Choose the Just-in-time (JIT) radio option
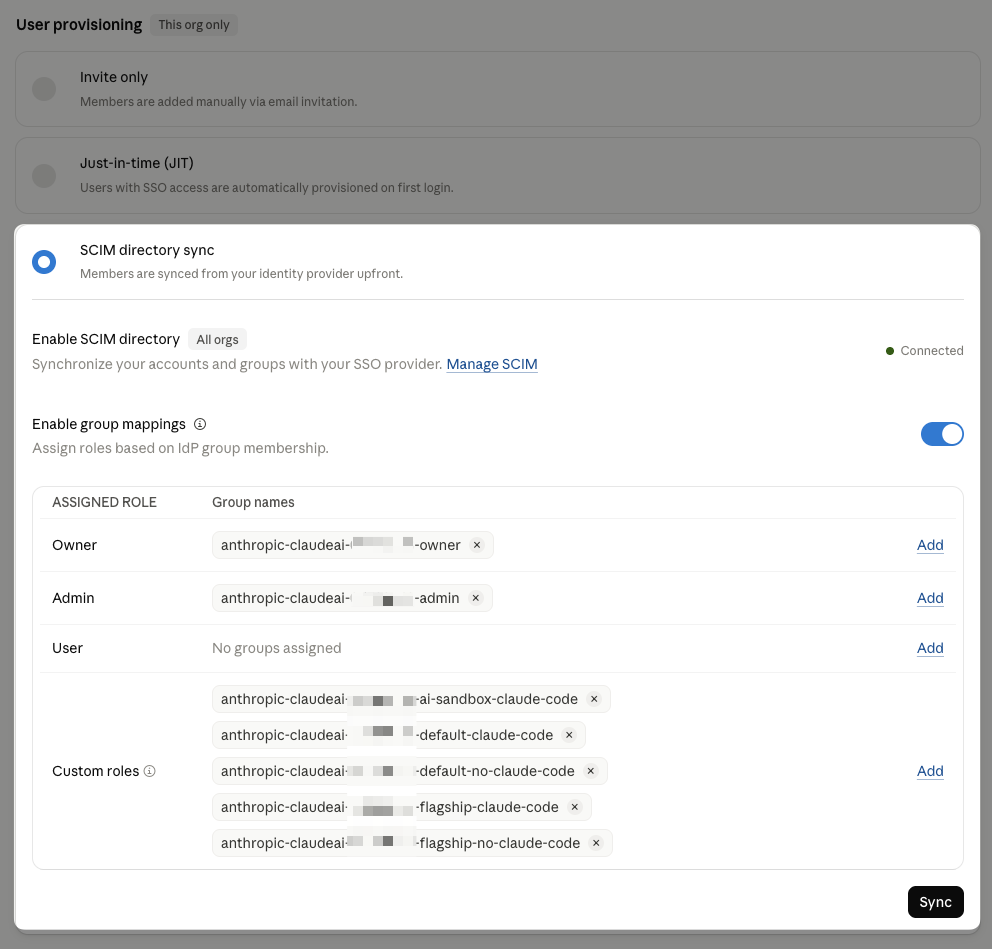The image size is (992, 949). (x=44, y=175)
